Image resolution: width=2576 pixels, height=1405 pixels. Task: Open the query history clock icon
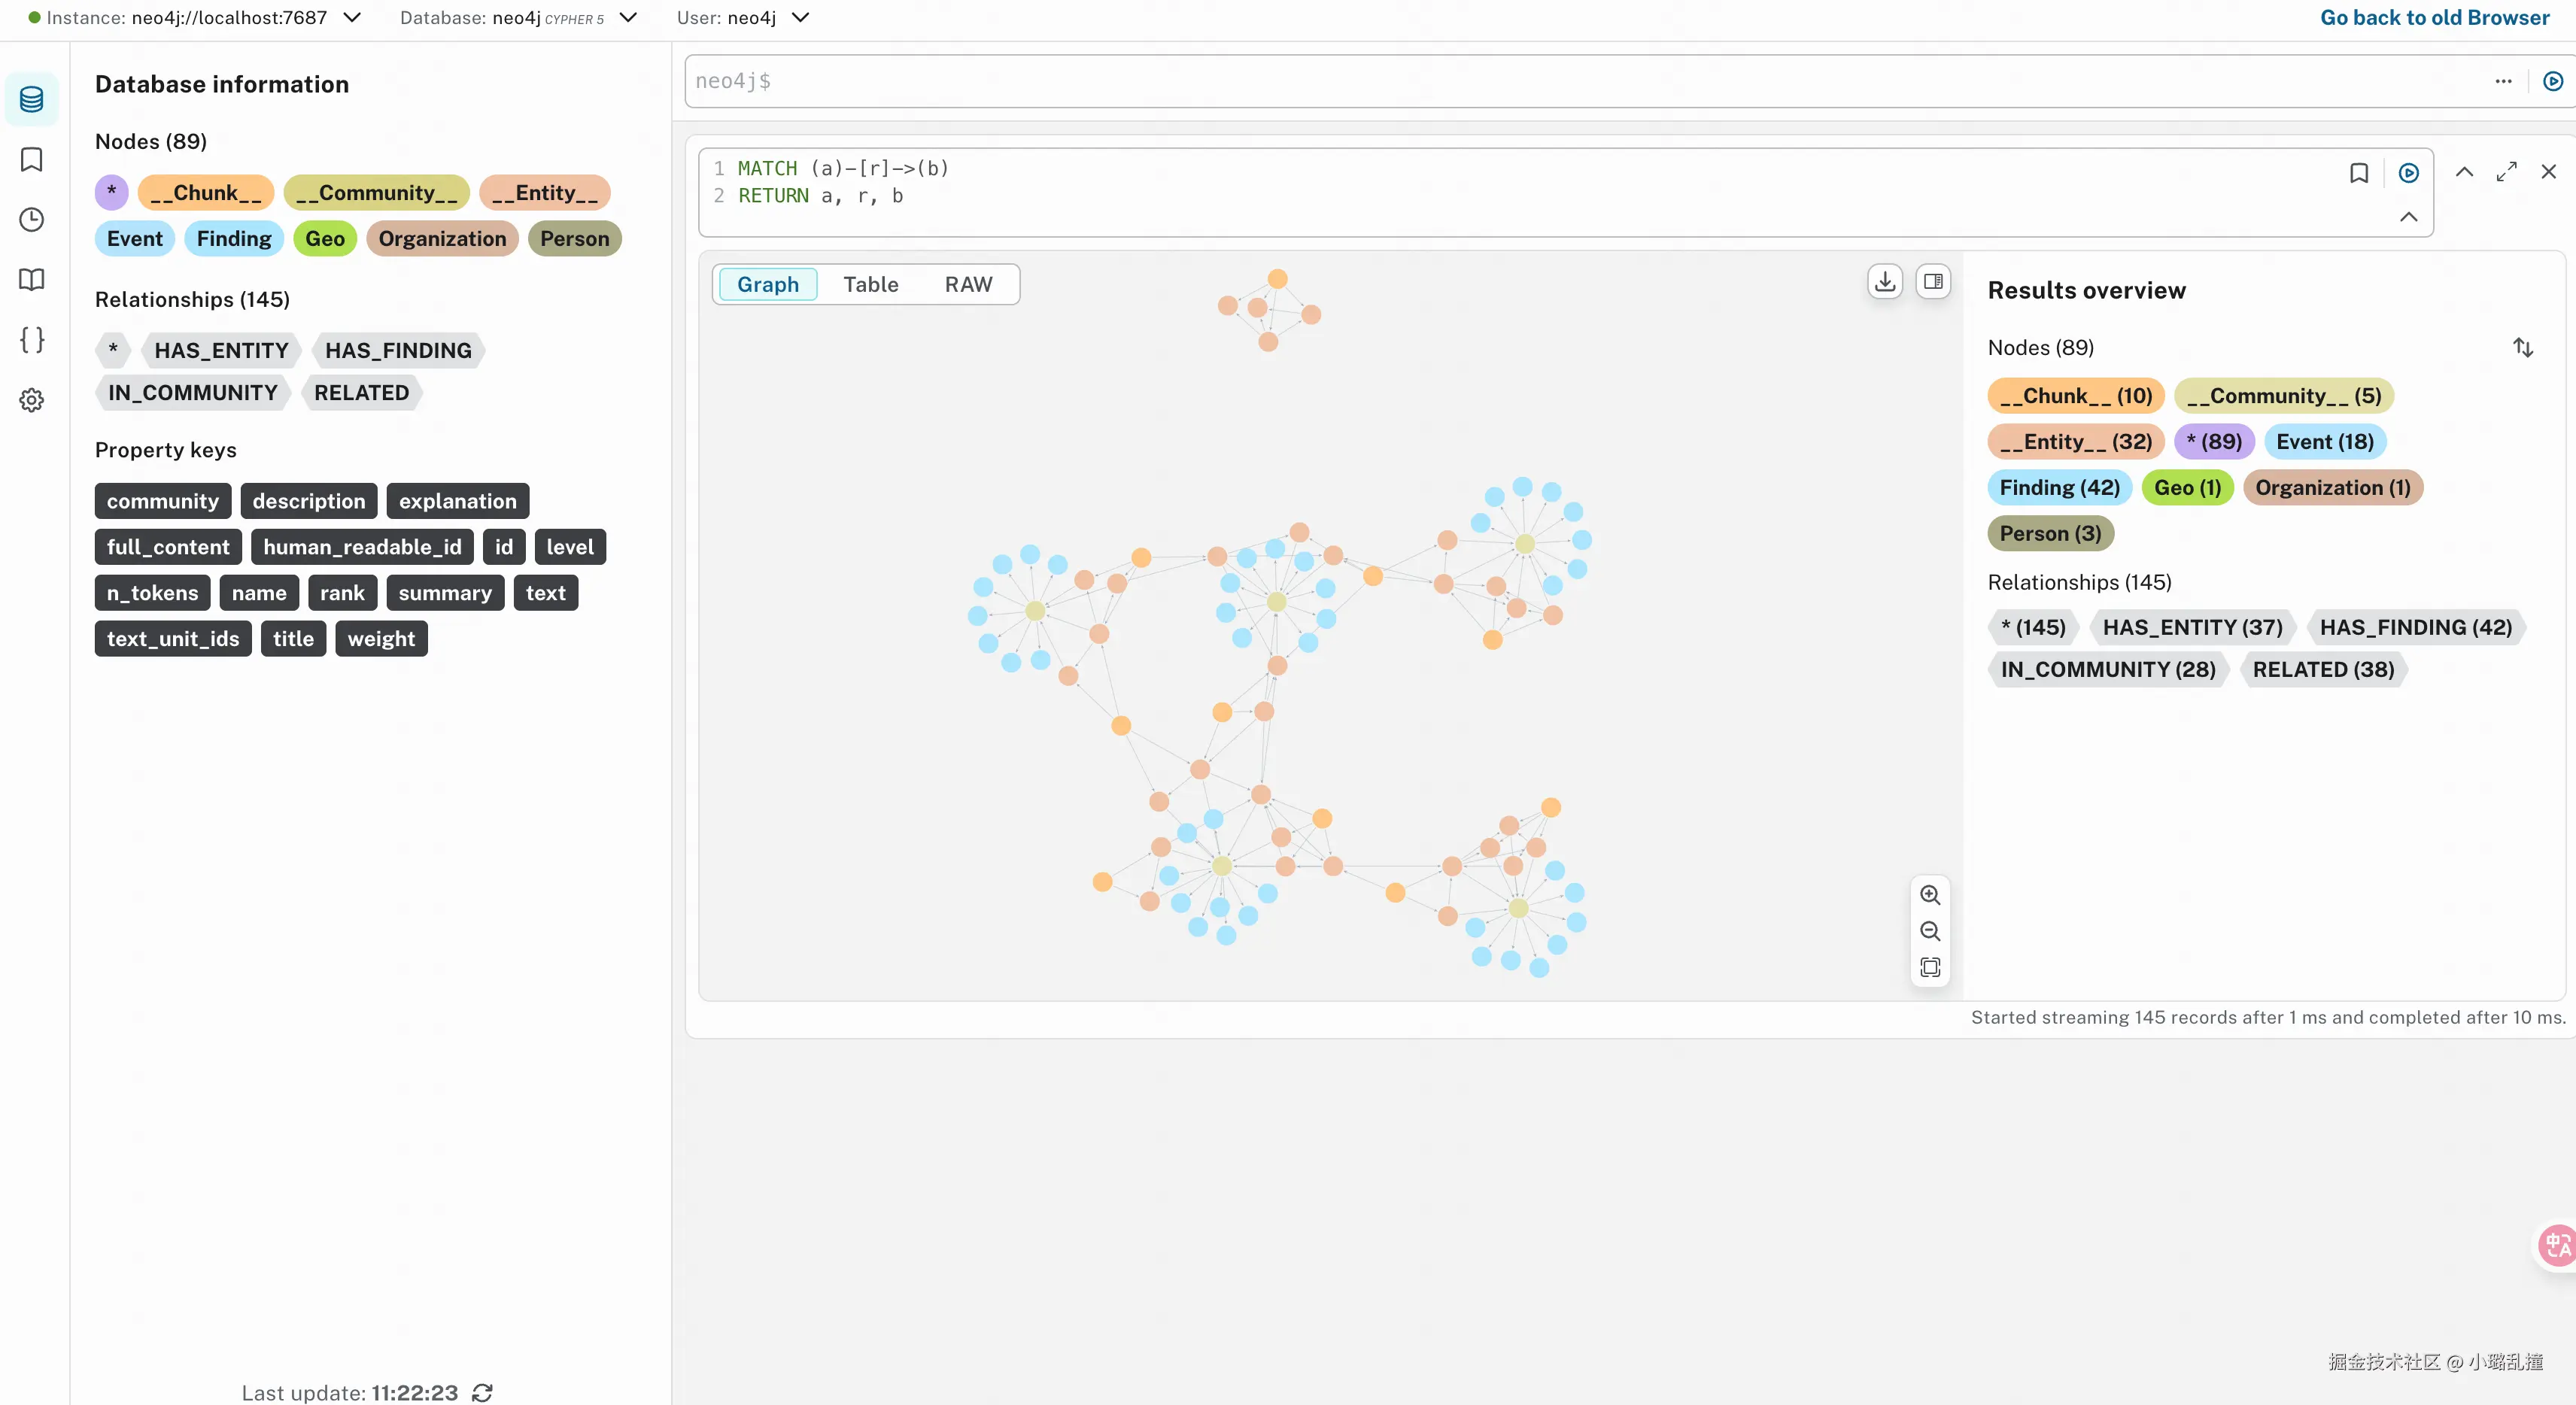click(31, 220)
